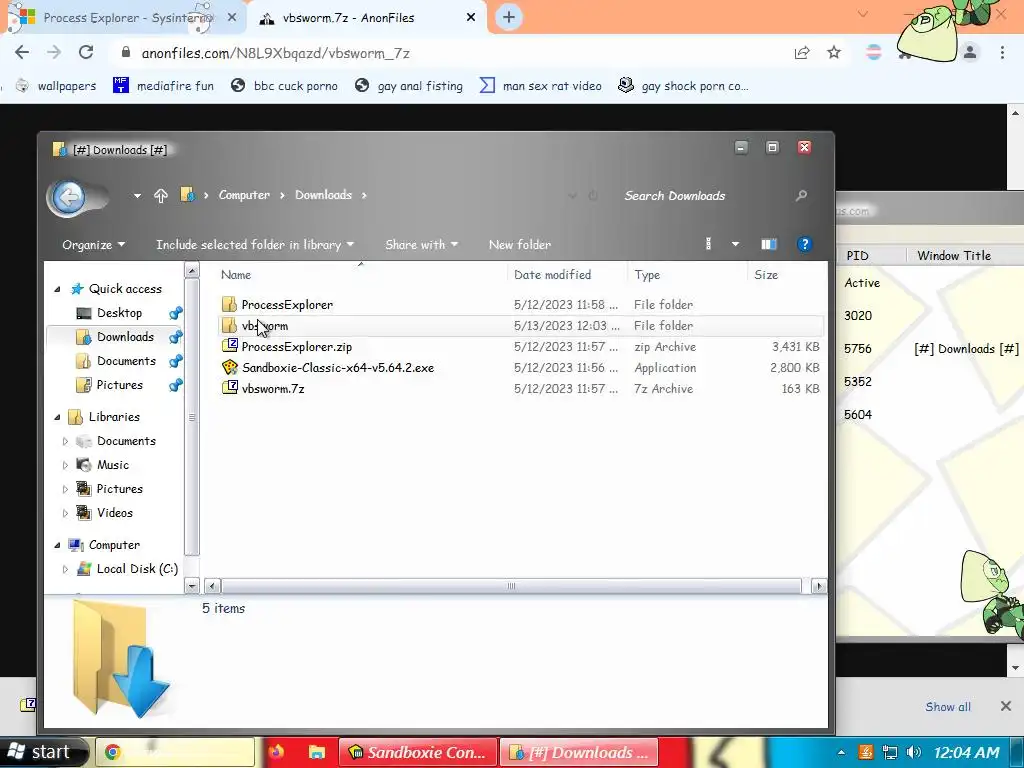Open Documents under Quick access
Viewport: 1024px width, 768px height.
tap(126, 361)
